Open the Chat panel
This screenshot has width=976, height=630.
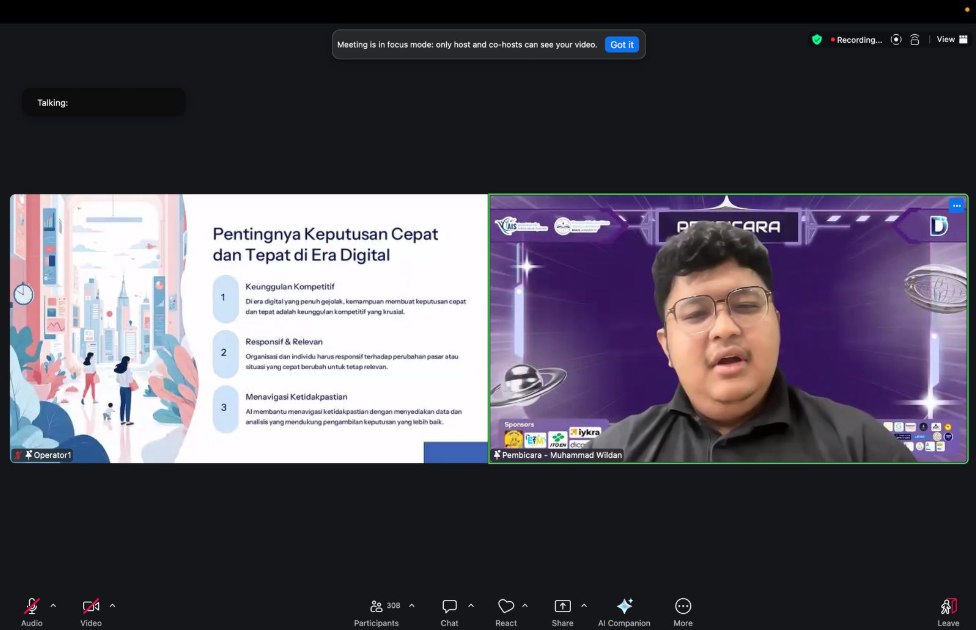click(x=450, y=607)
